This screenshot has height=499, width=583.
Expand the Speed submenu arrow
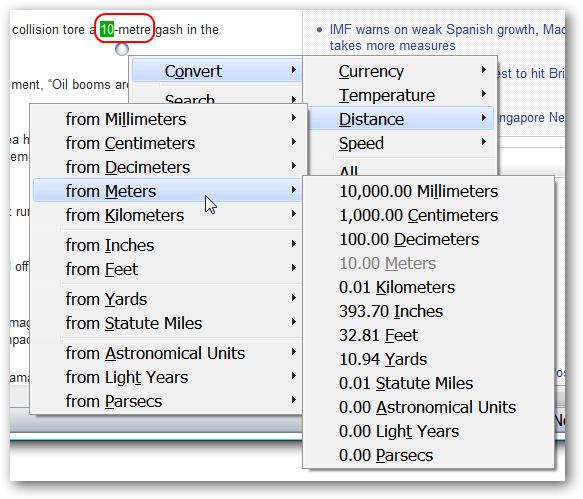click(483, 142)
